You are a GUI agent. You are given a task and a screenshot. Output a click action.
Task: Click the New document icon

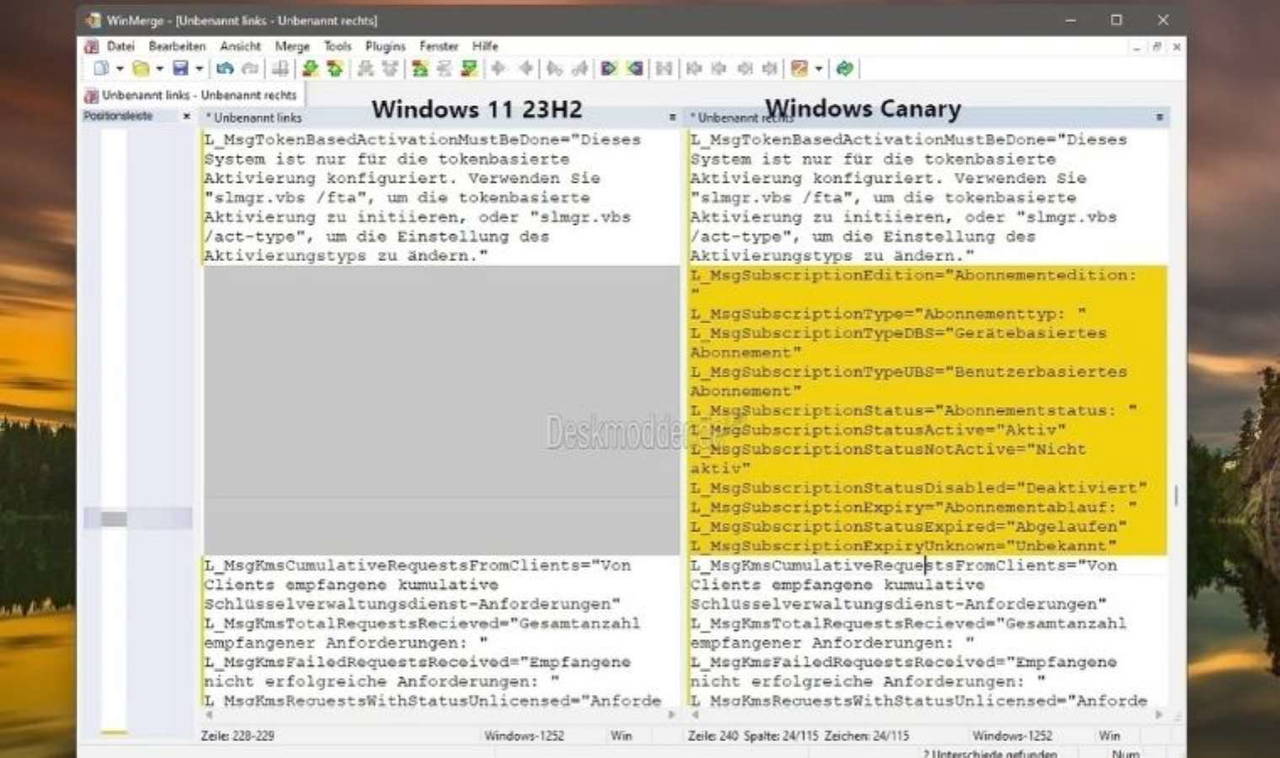click(101, 69)
